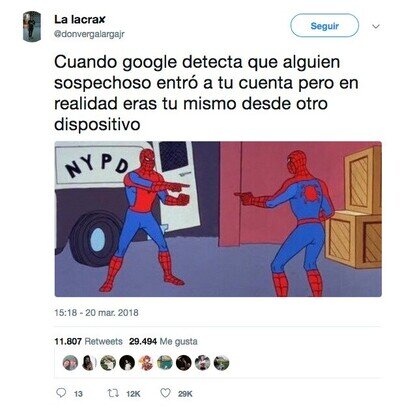Screen dimensions: 400x411
Task: View the 29.494 Me gusta list
Action: point(163,341)
